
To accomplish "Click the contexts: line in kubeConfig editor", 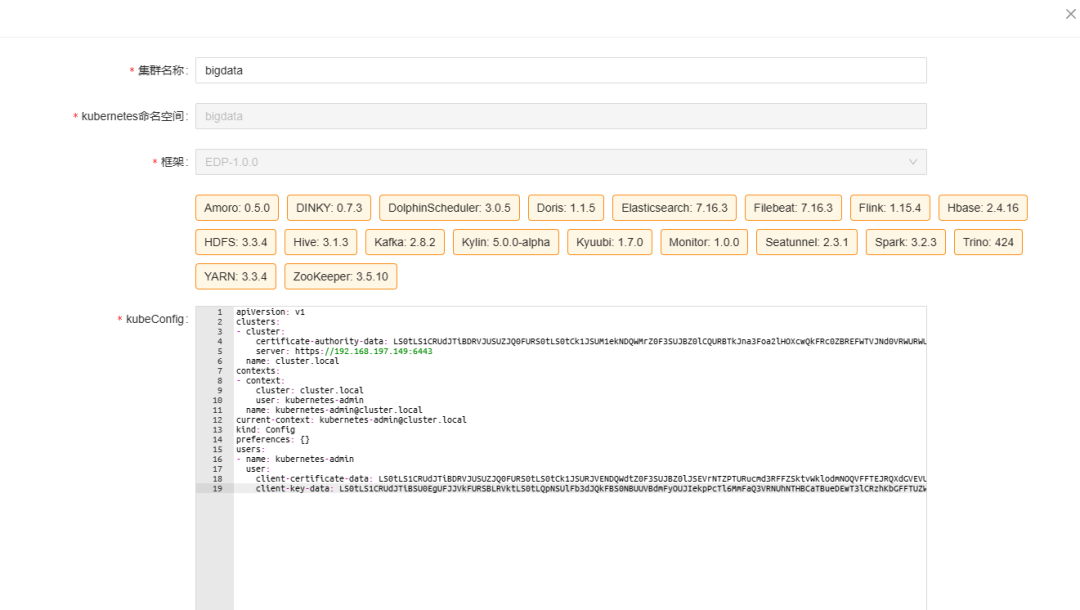I will (258, 371).
